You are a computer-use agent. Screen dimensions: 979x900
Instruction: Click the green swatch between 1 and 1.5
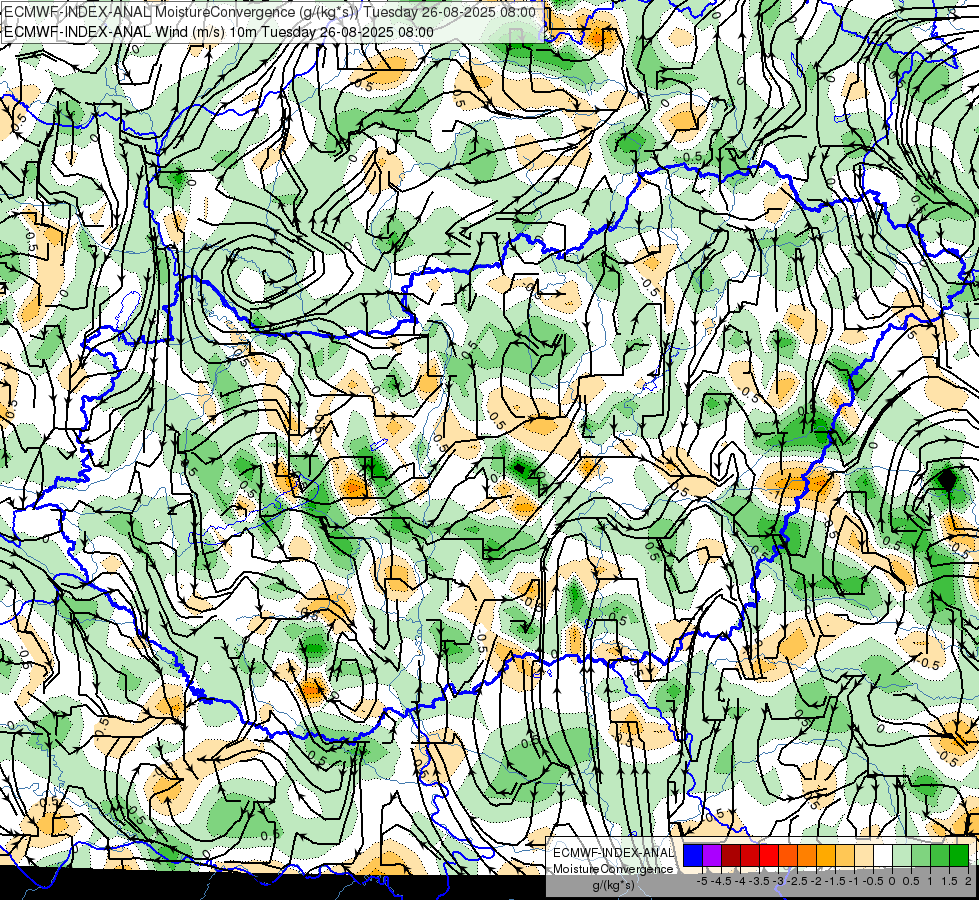pos(940,855)
